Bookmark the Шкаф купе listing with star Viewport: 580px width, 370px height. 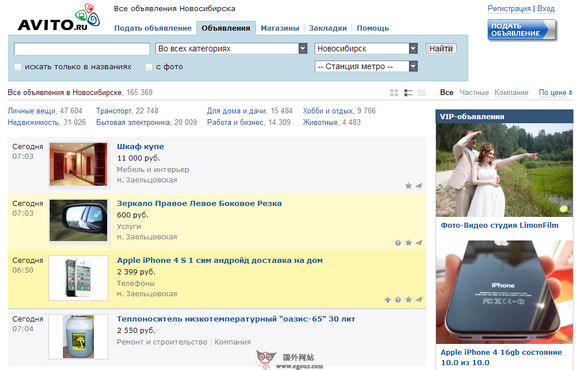click(408, 186)
